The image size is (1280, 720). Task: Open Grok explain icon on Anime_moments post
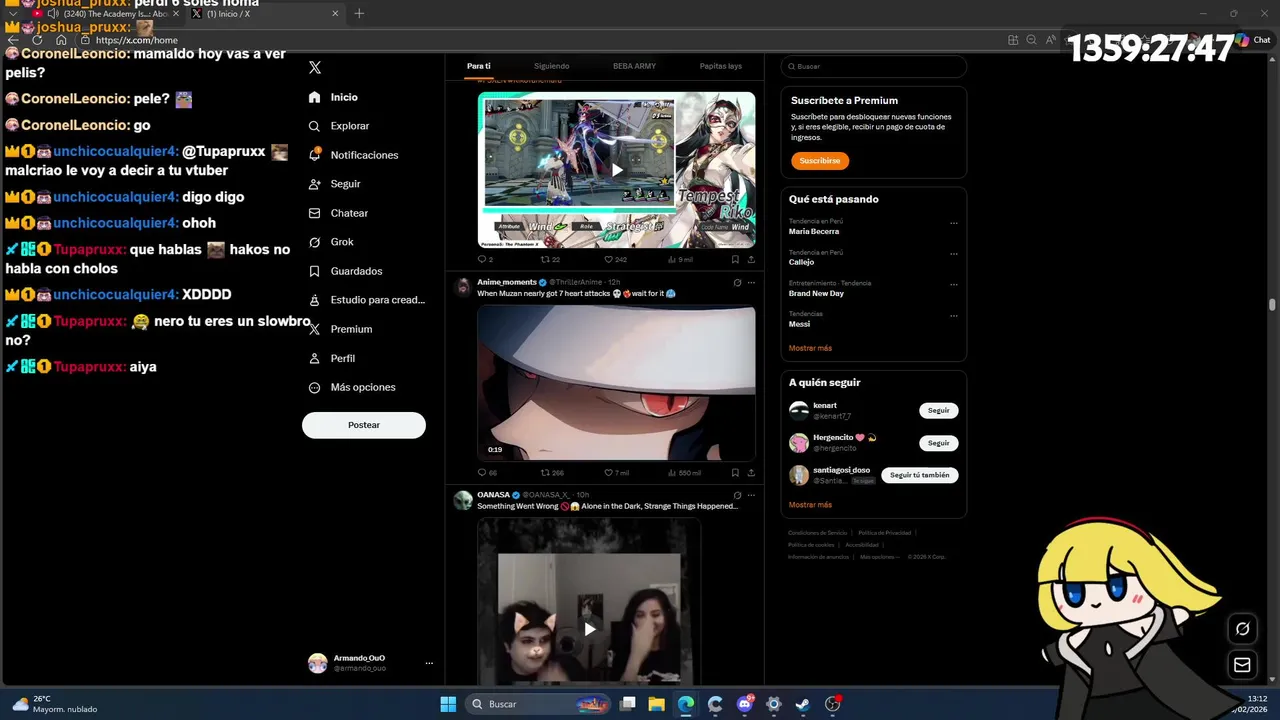pyautogui.click(x=737, y=282)
